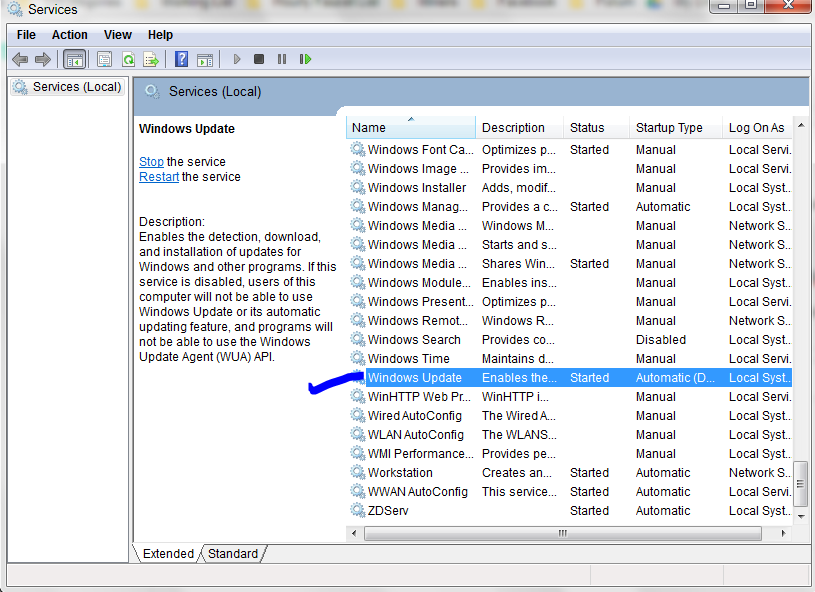Open the Action menu
Image resolution: width=815 pixels, height=592 pixels.
[70, 35]
